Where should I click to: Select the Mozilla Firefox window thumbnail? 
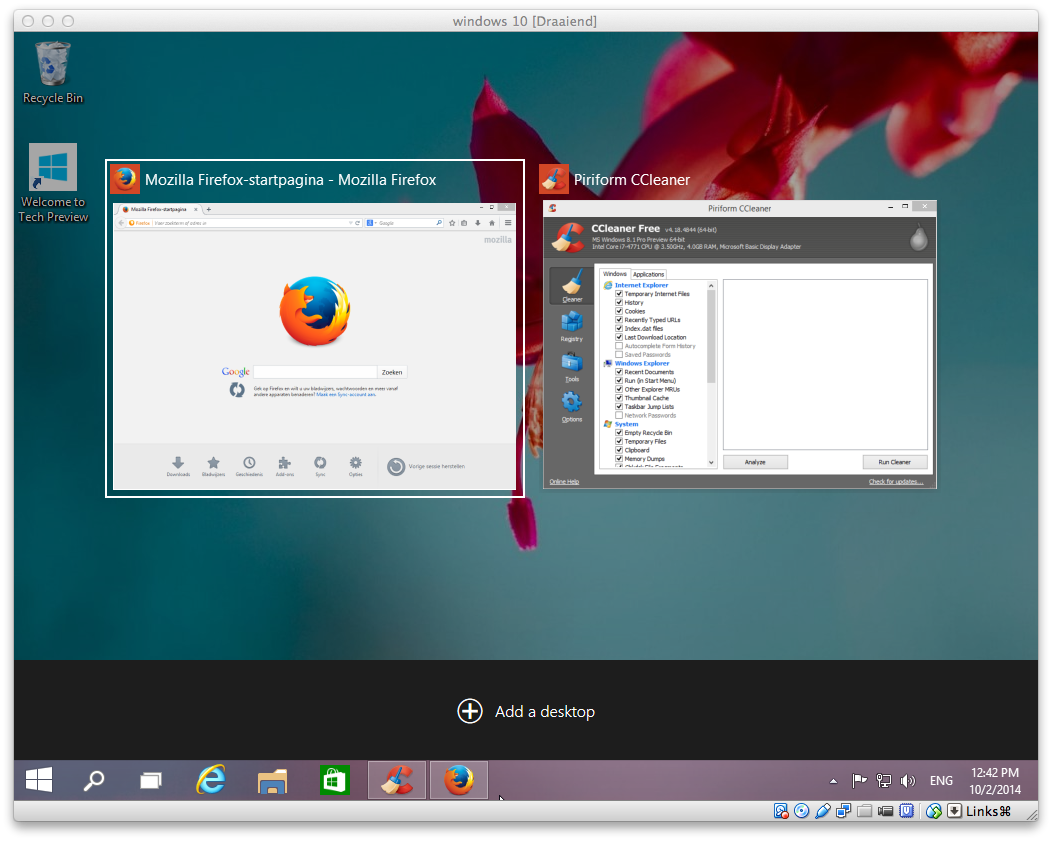[314, 341]
